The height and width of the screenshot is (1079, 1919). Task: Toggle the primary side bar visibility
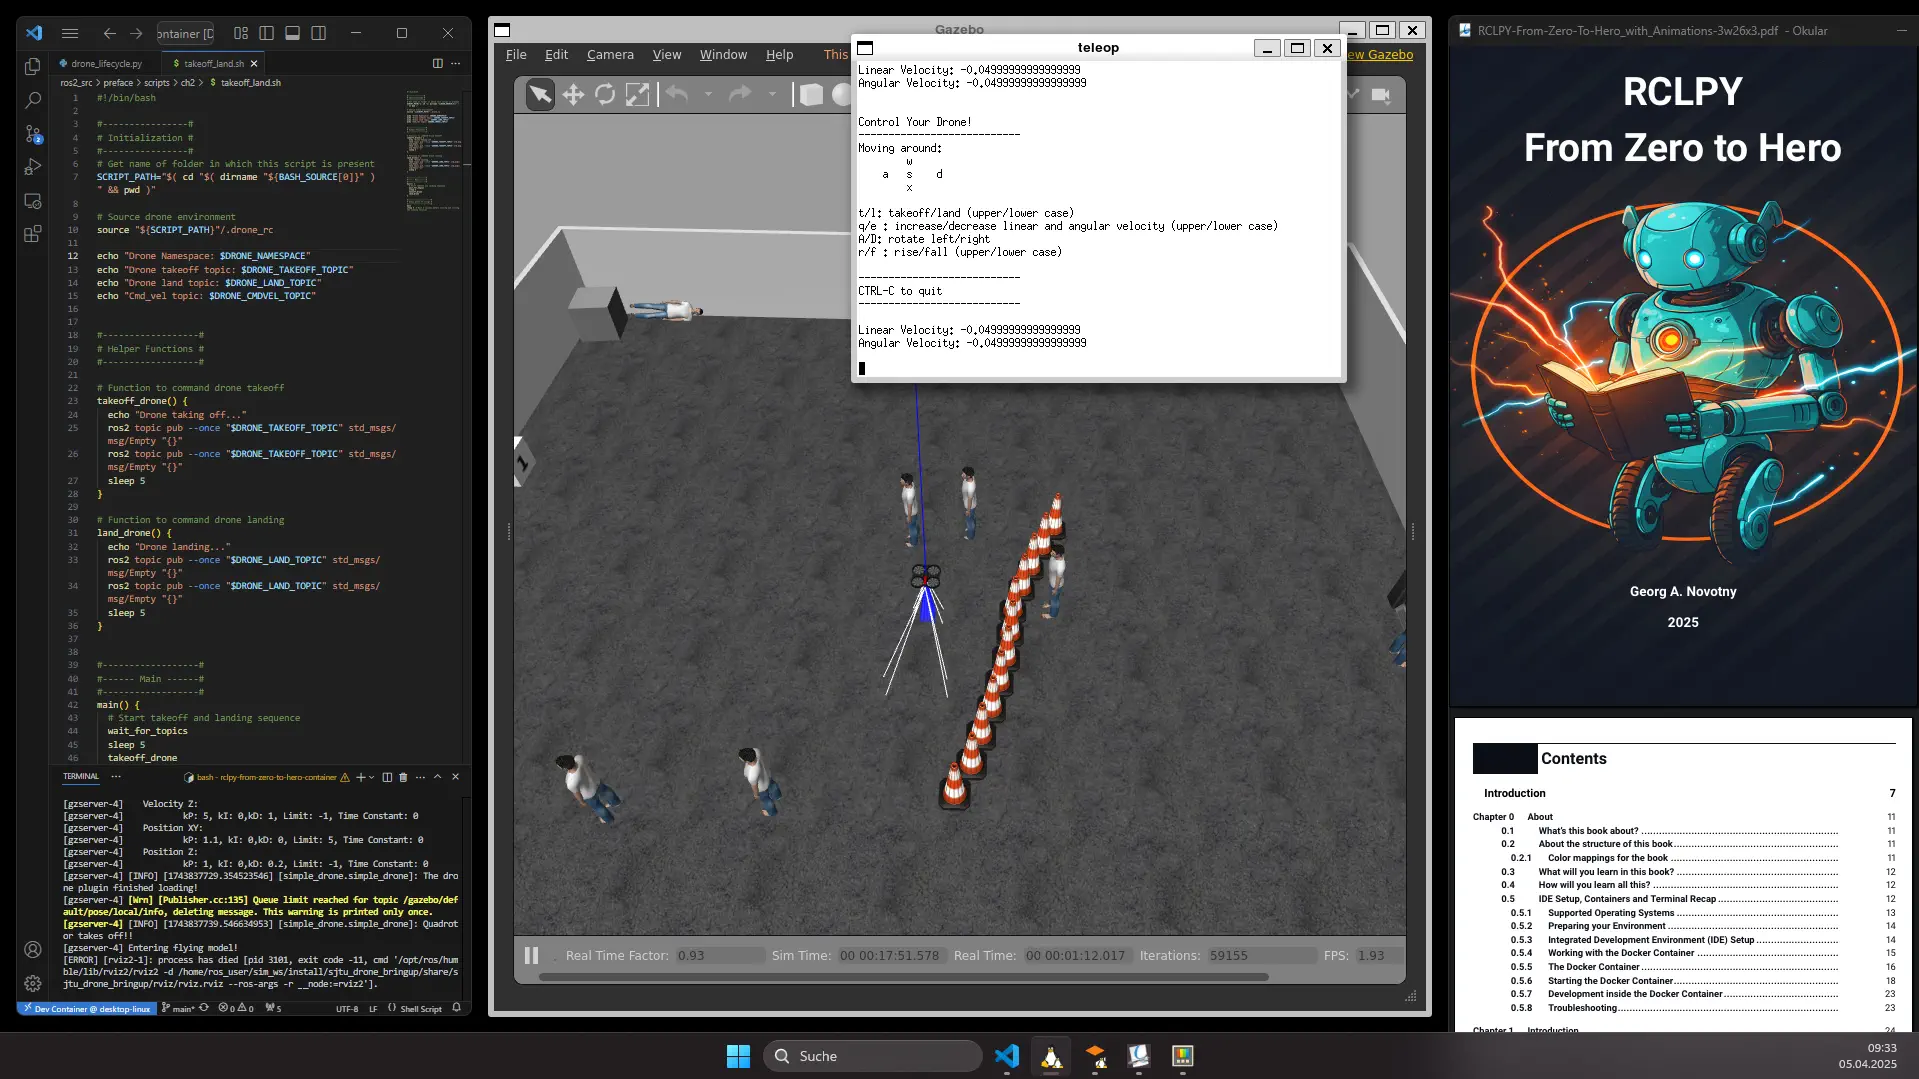[x=266, y=33]
